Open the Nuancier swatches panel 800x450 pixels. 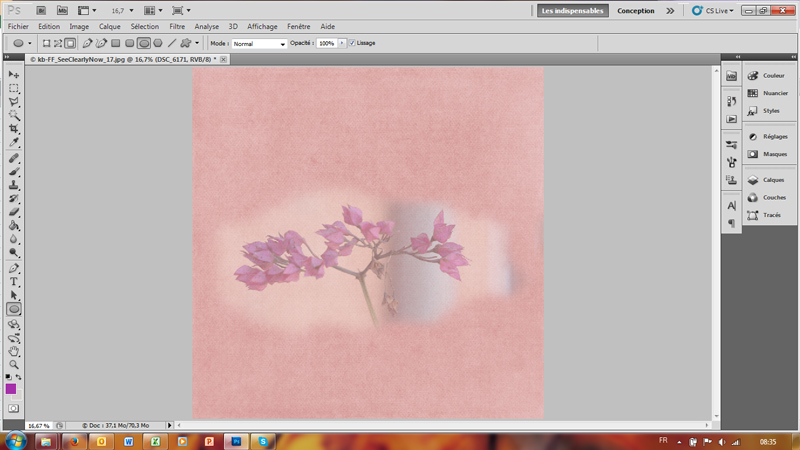point(773,93)
